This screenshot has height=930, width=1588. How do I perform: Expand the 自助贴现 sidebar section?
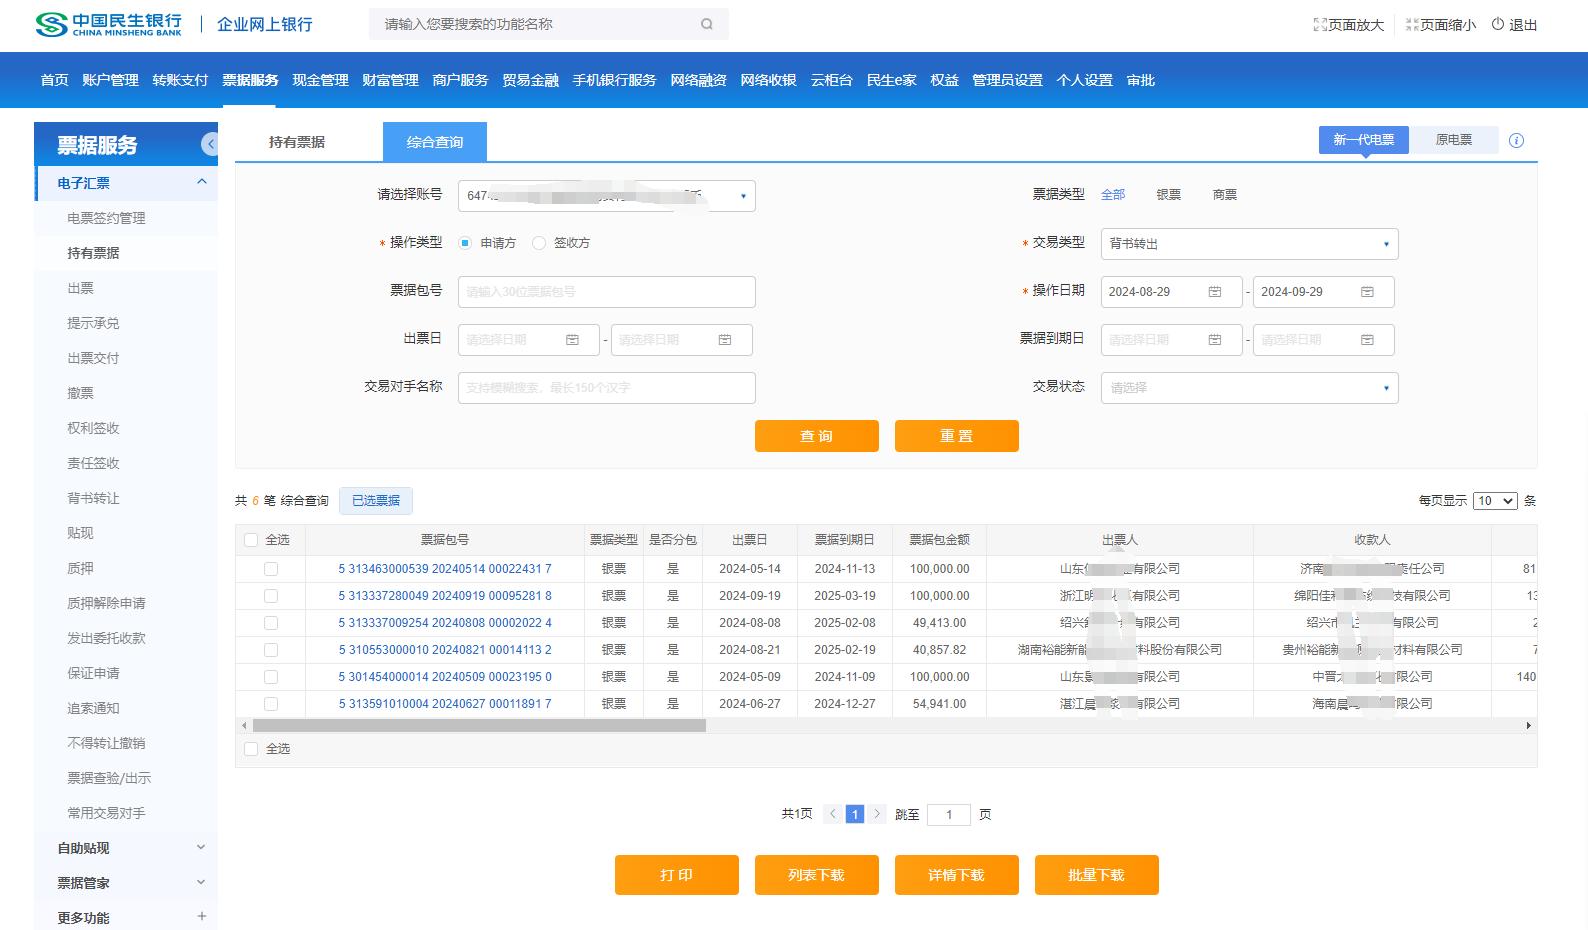(200, 848)
